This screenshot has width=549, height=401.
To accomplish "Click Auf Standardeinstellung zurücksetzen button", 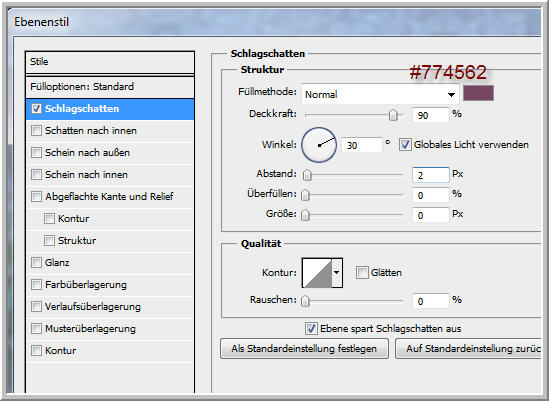I will click(468, 349).
